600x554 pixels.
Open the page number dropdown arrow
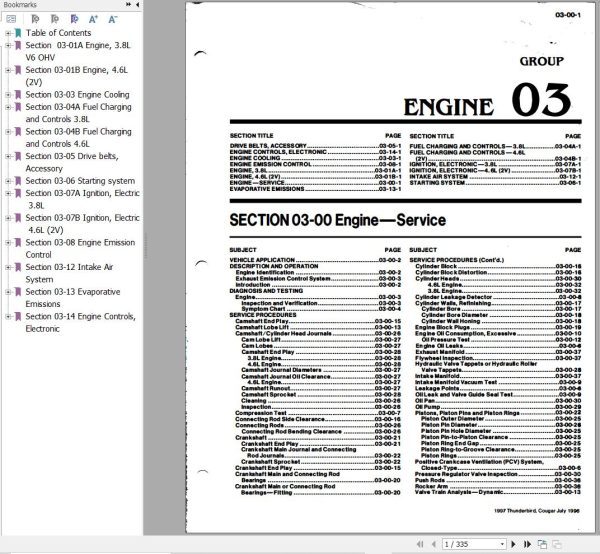pyautogui.click(x=502, y=544)
